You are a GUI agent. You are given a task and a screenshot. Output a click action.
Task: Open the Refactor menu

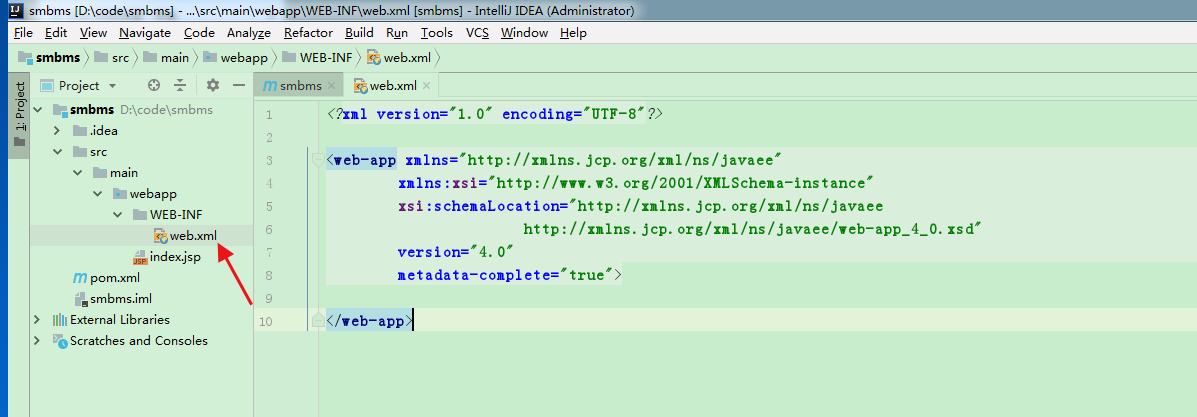click(x=308, y=33)
